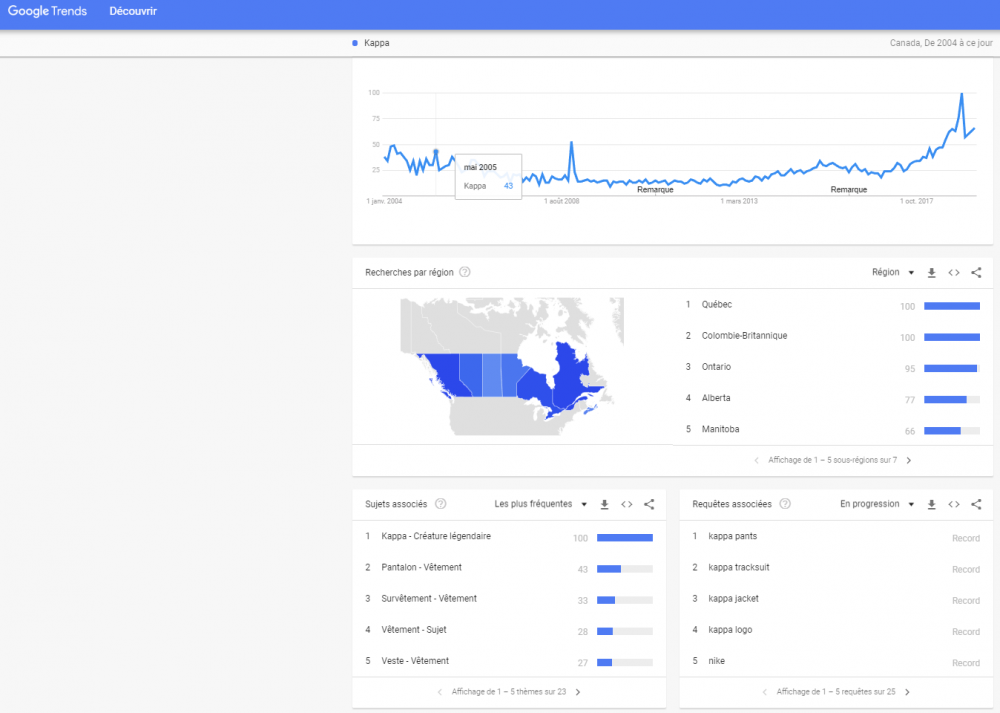Download the Recherches par région data
The height and width of the screenshot is (713, 1000).
[x=932, y=273]
